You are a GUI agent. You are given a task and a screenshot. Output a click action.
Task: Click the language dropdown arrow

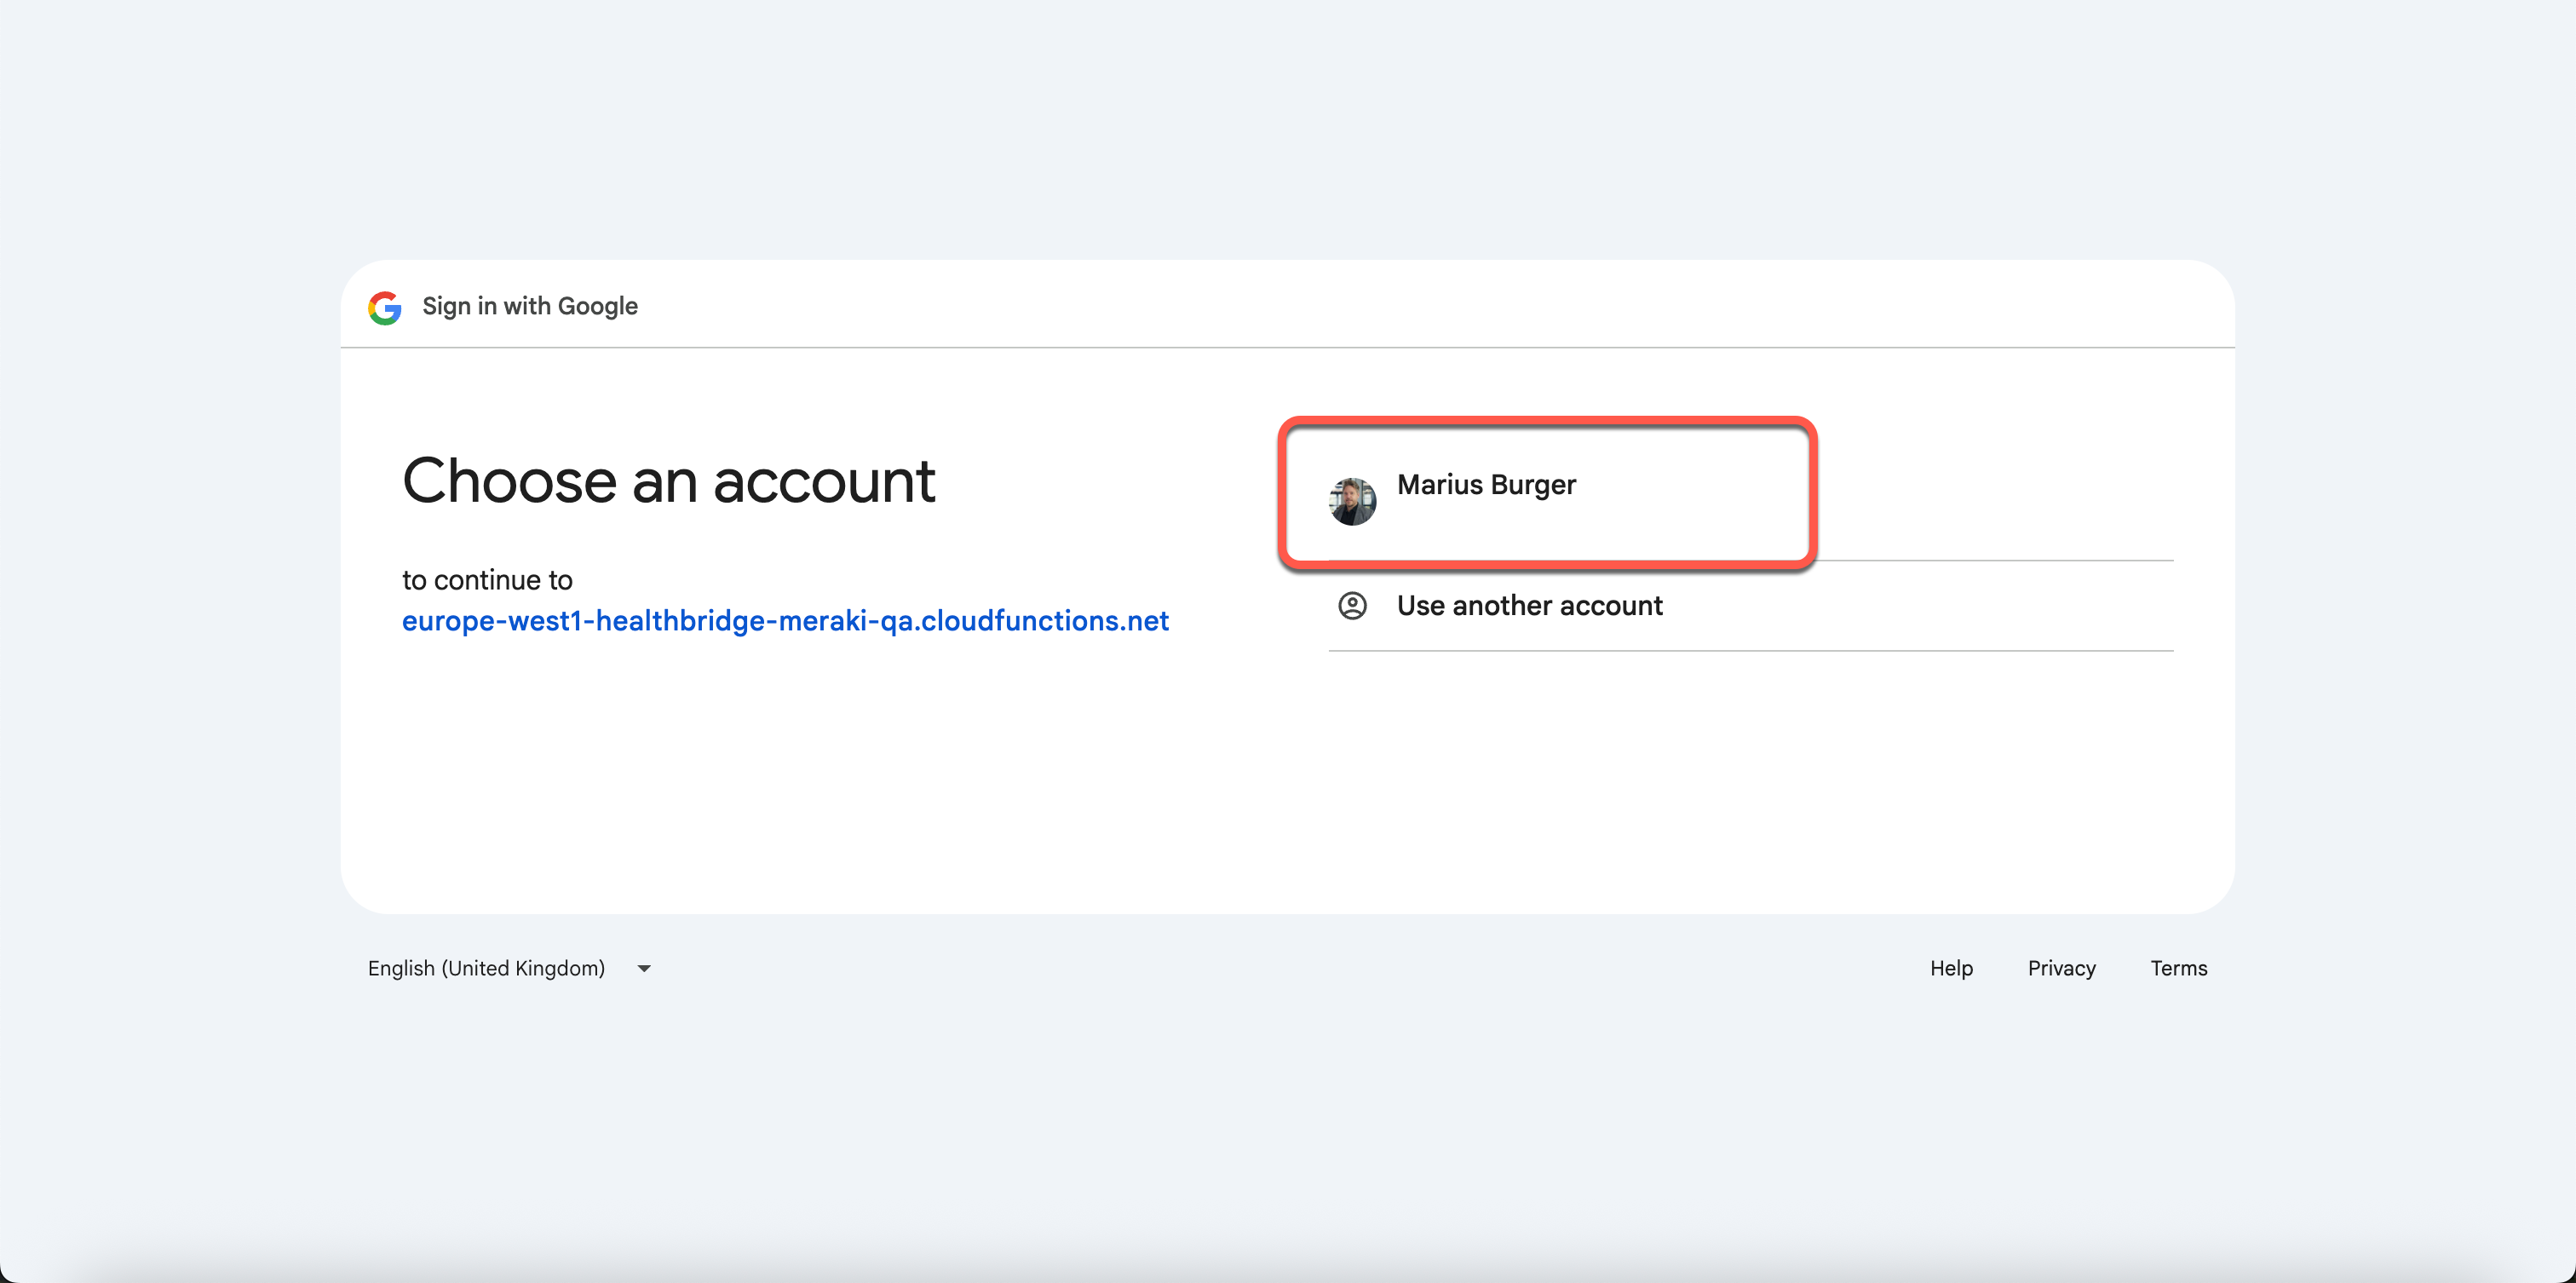tap(644, 969)
